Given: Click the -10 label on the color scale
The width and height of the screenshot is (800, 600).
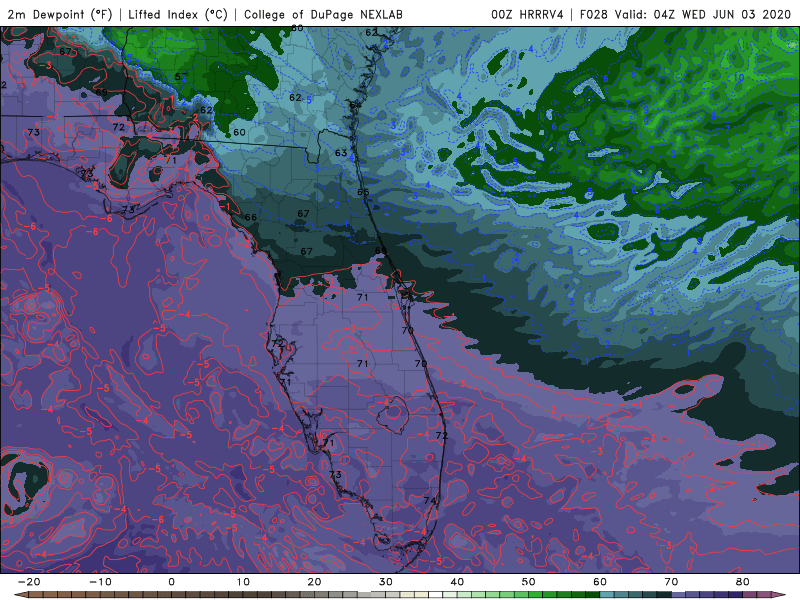Looking at the screenshot, I should (x=100, y=582).
